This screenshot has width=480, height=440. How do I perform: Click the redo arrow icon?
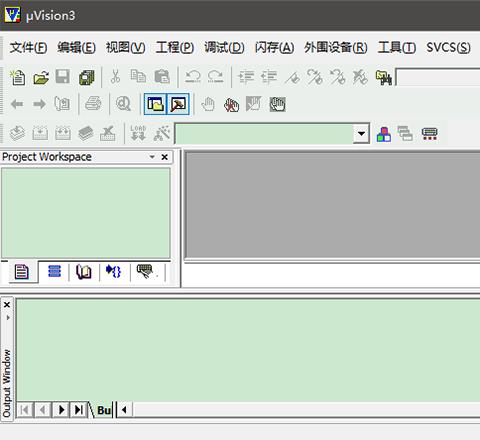point(215,77)
